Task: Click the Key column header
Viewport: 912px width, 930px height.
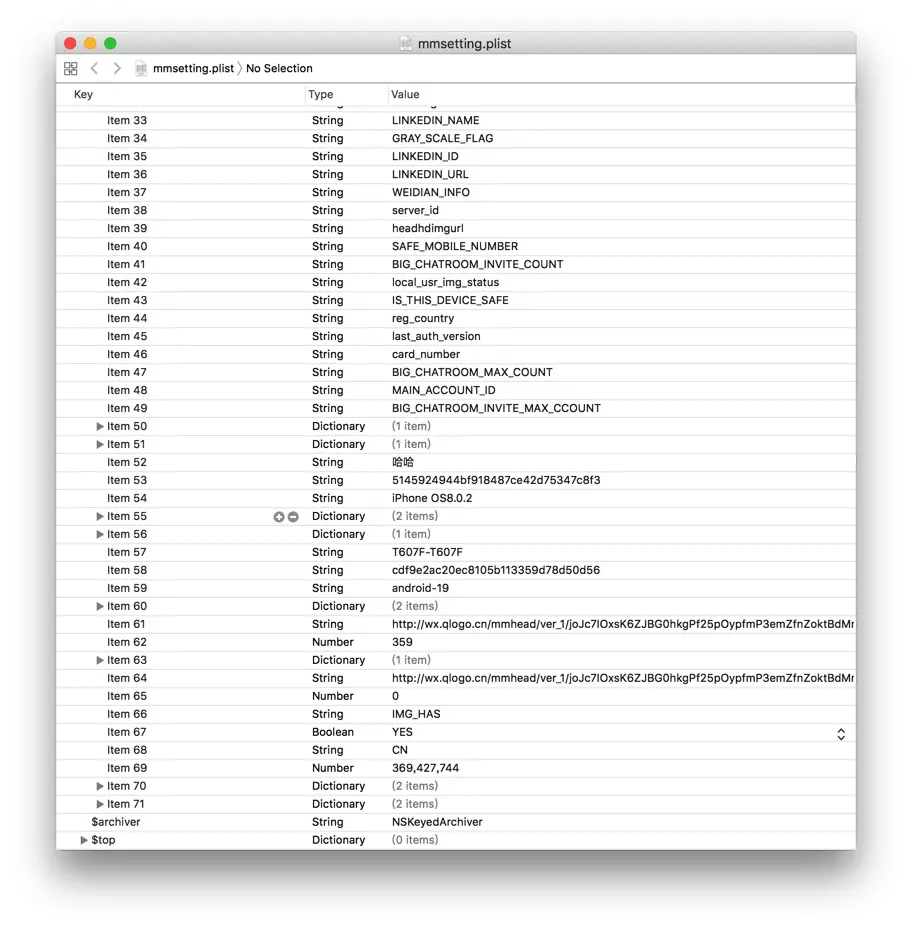Action: click(83, 94)
